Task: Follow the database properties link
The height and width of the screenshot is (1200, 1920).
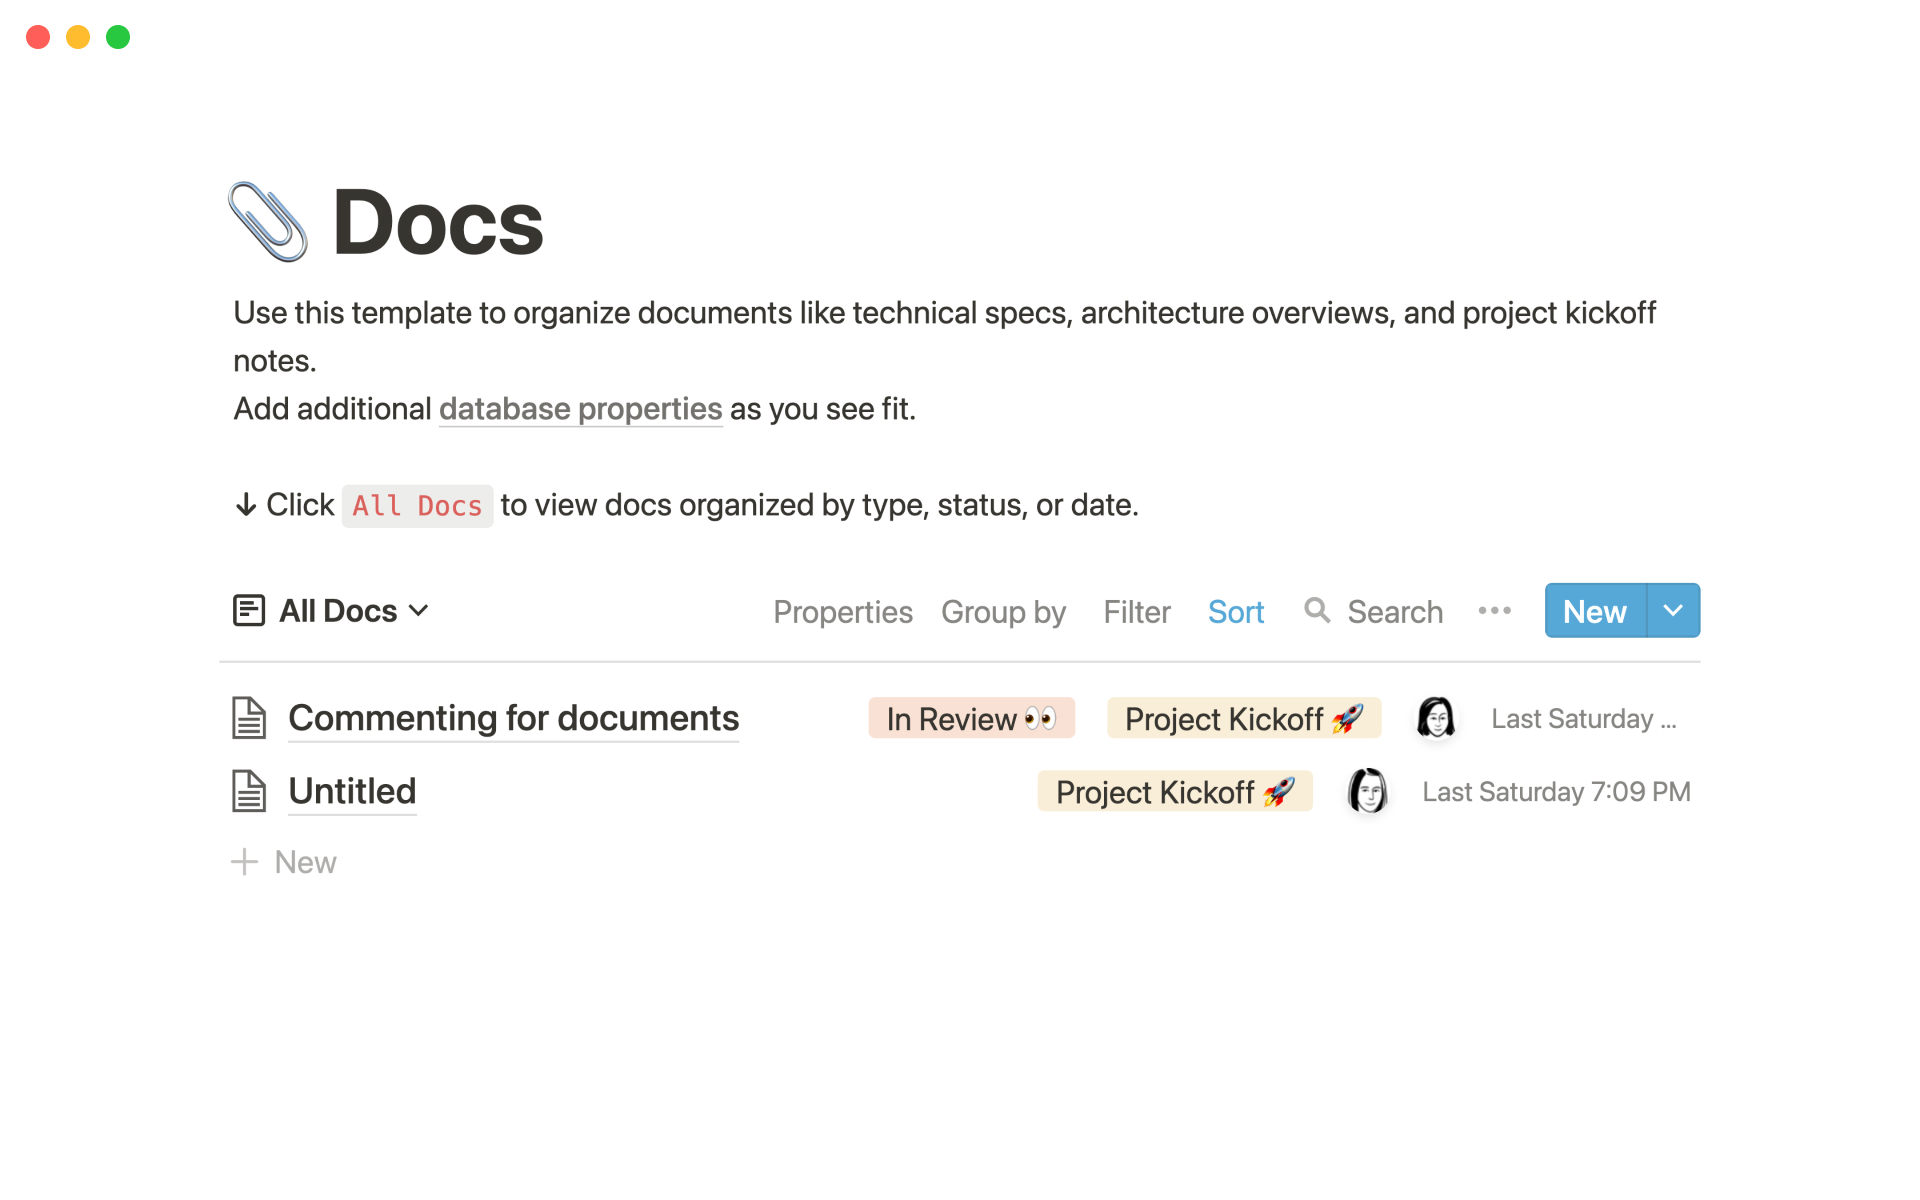Action: 580,409
